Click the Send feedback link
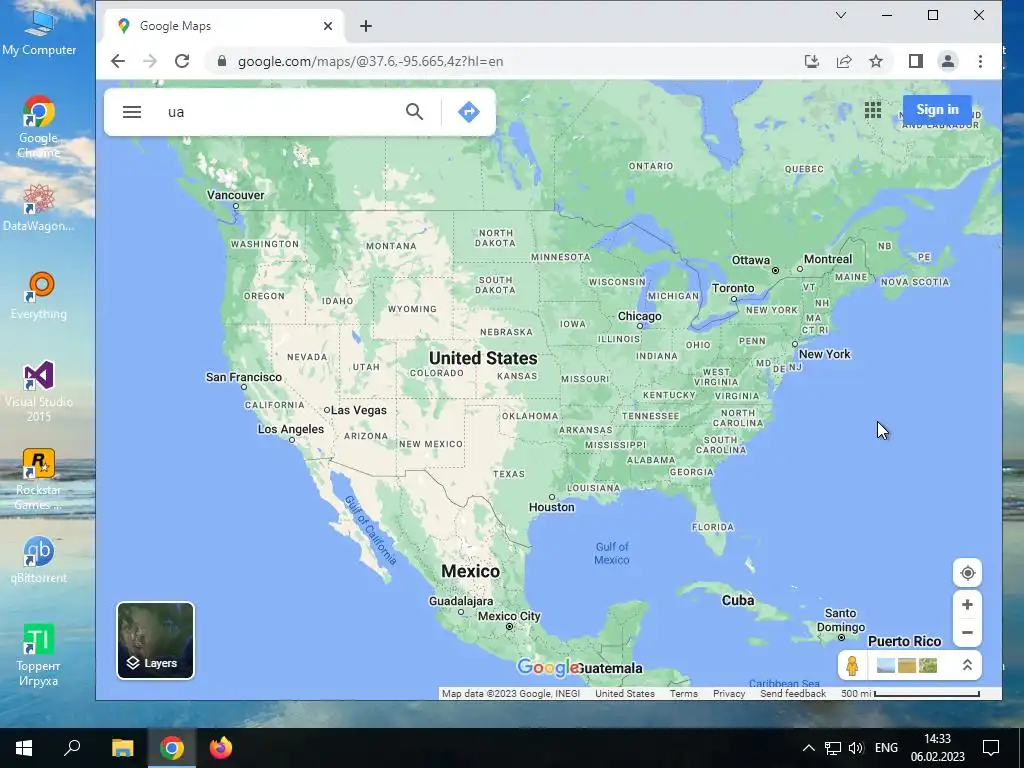 click(x=793, y=694)
